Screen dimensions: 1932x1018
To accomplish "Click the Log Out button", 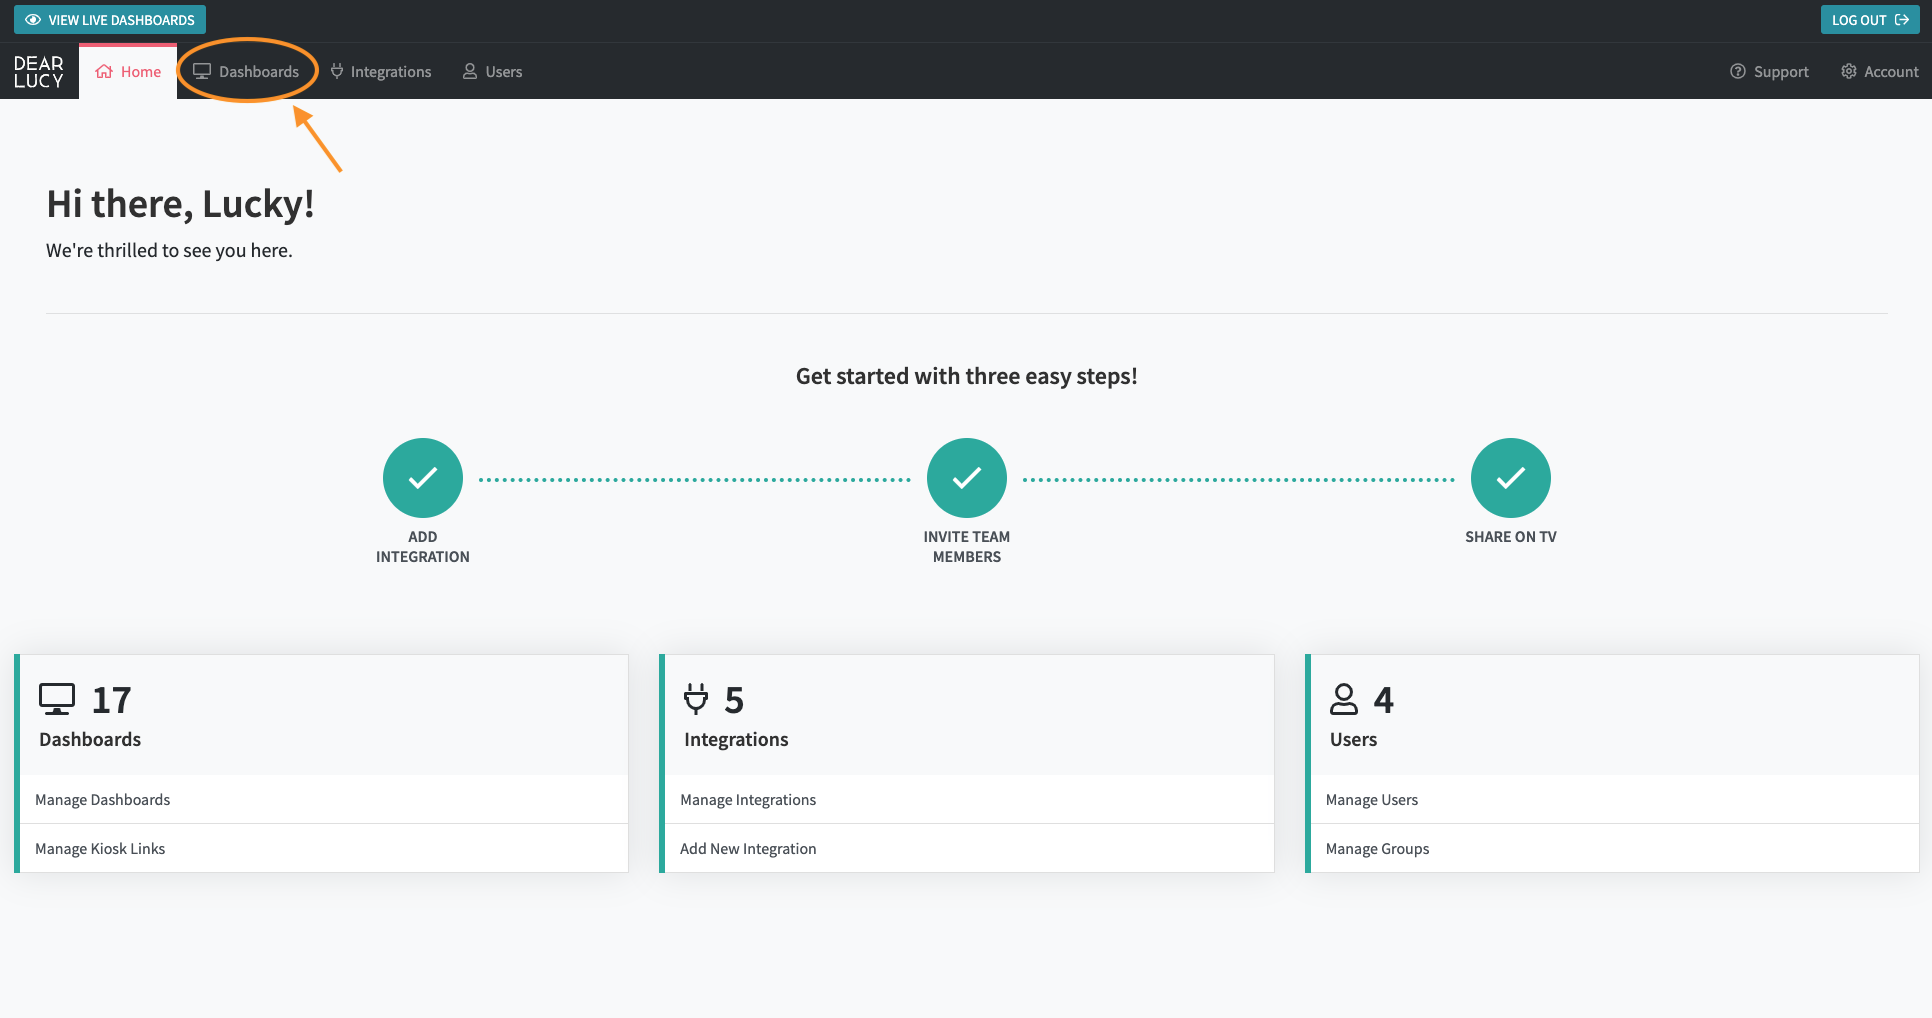I will pos(1870,20).
